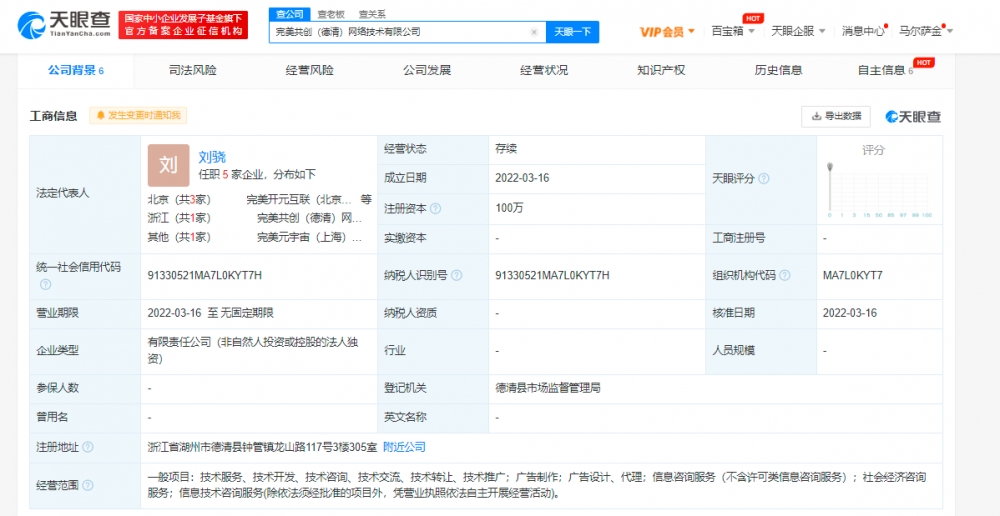Click help icon beside 天眼评分
The height and width of the screenshot is (516, 1000).
tap(764, 179)
